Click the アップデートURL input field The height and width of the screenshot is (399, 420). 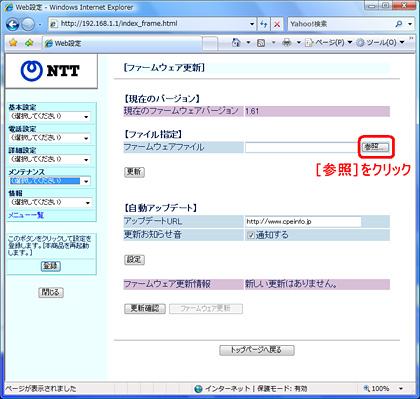(303, 221)
